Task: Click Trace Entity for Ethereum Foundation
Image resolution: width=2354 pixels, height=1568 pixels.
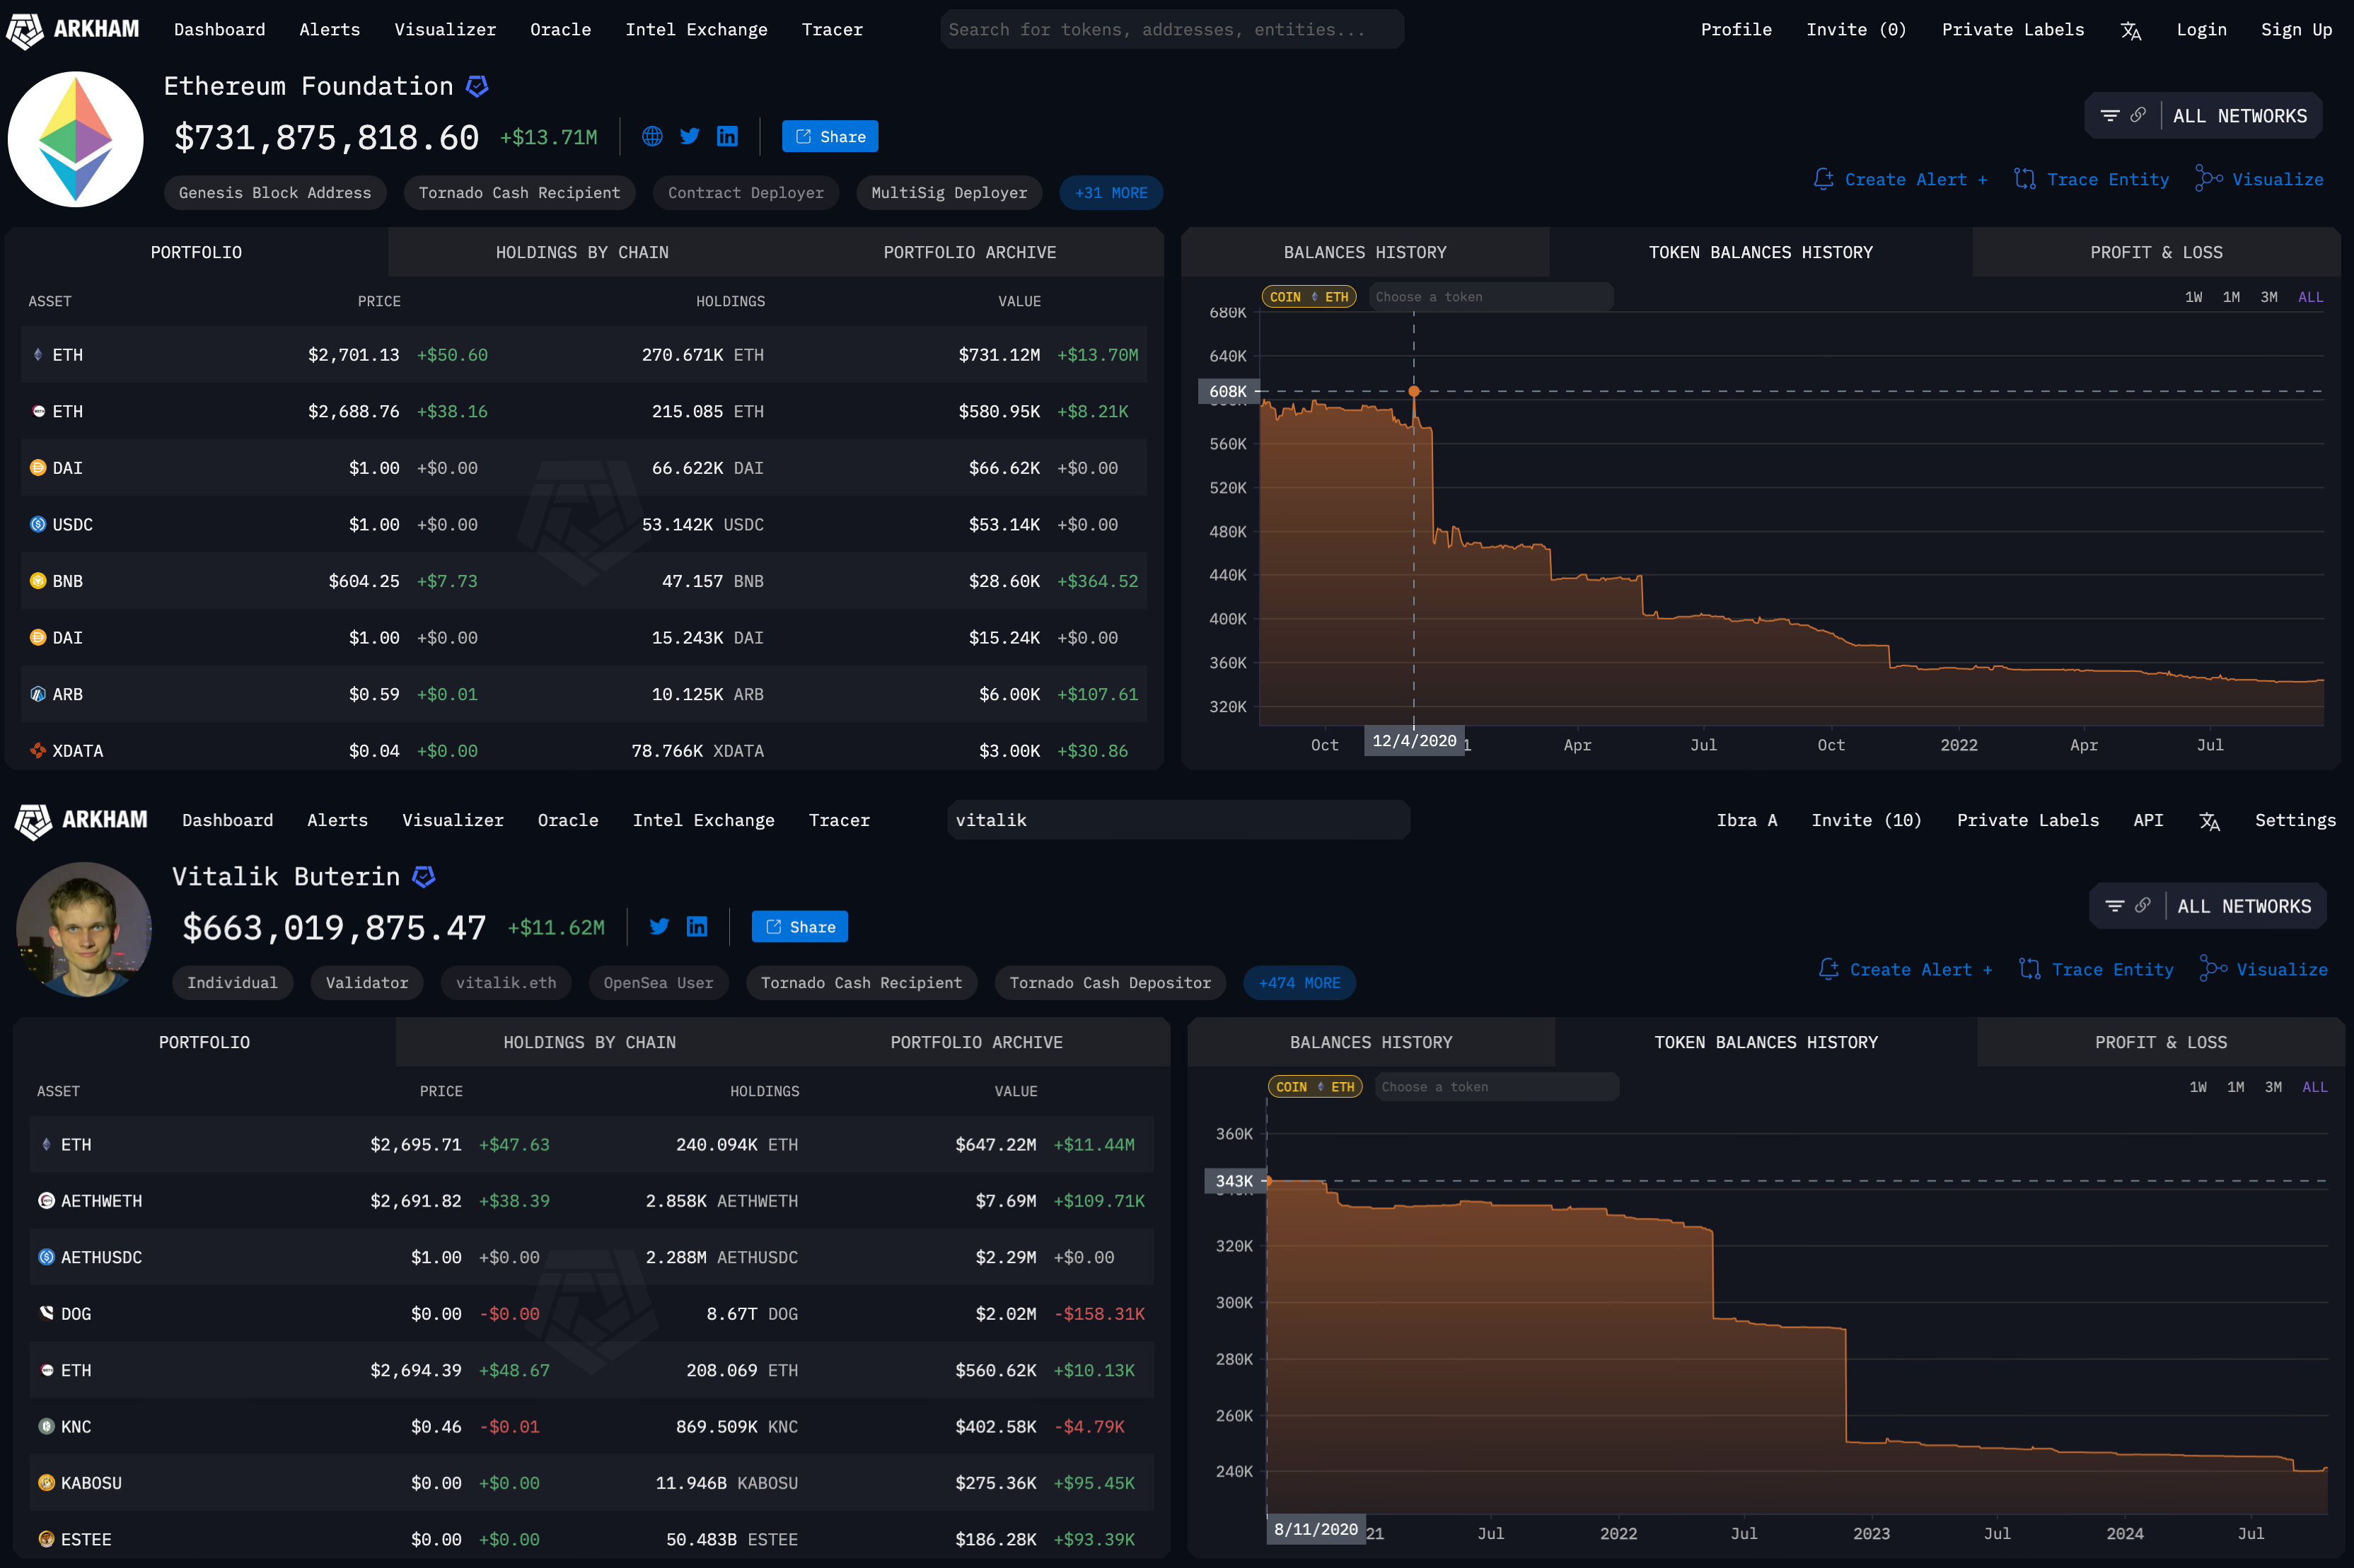Action: pyautogui.click(x=2091, y=180)
